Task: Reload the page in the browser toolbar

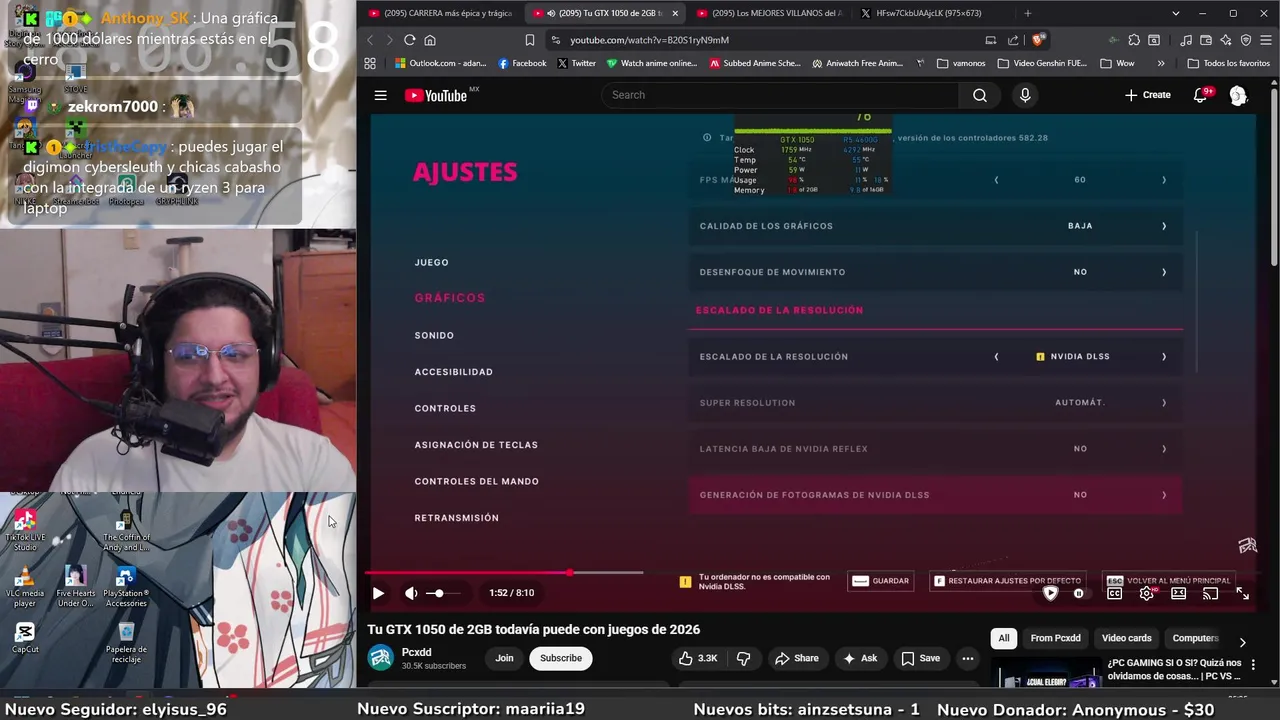Action: (x=409, y=40)
